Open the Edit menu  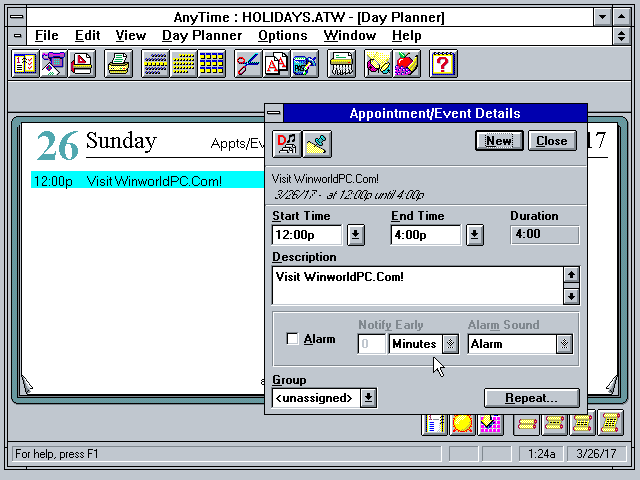pos(87,36)
